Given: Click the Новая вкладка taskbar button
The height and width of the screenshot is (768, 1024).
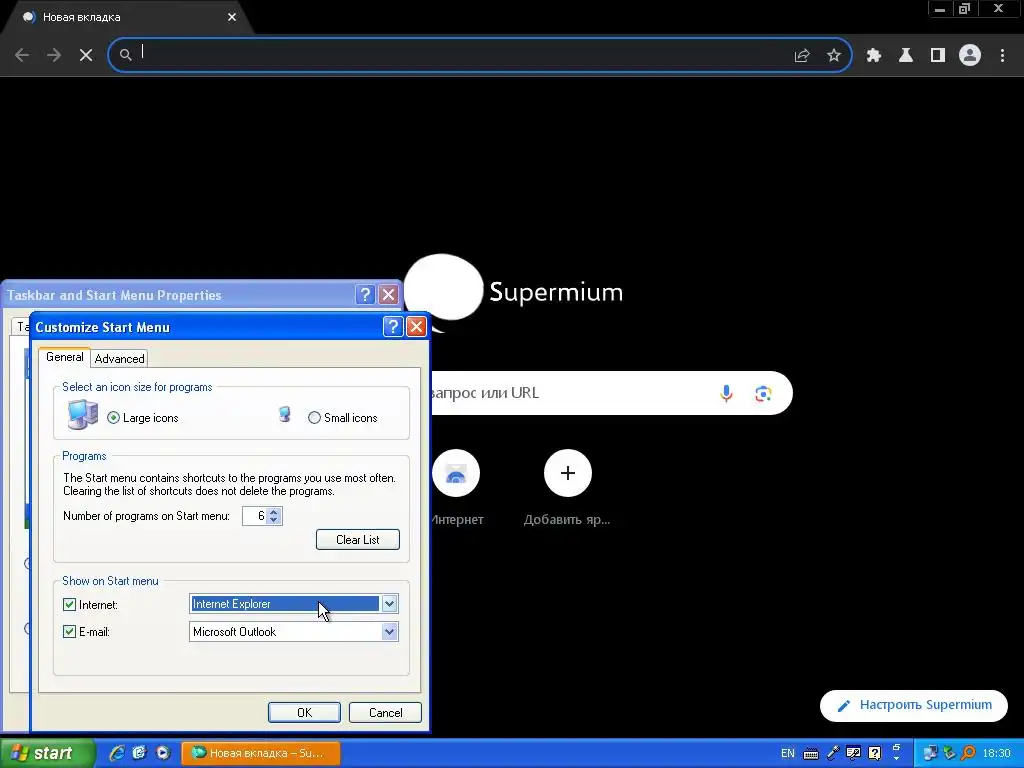Looking at the screenshot, I should [261, 753].
